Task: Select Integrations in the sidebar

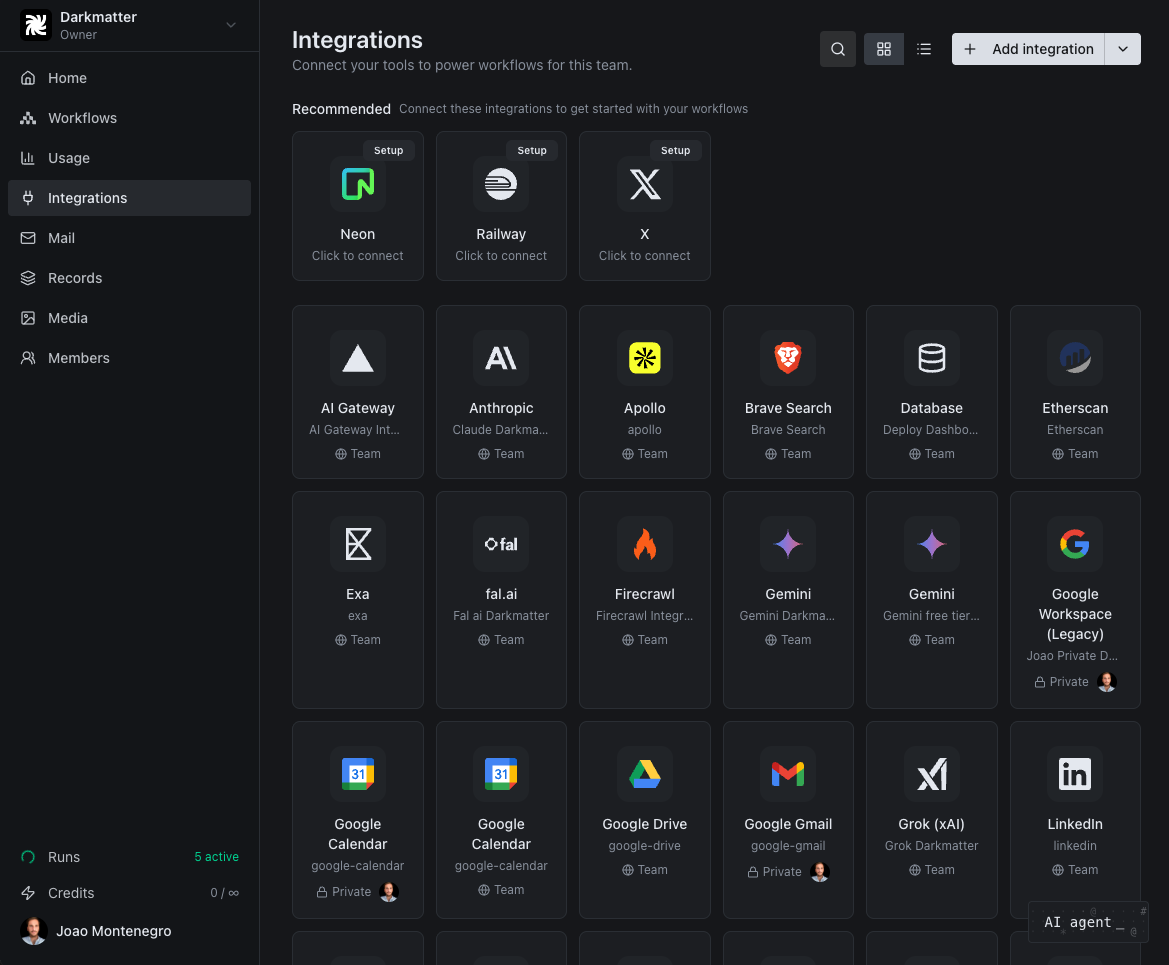Action: pyautogui.click(x=129, y=198)
